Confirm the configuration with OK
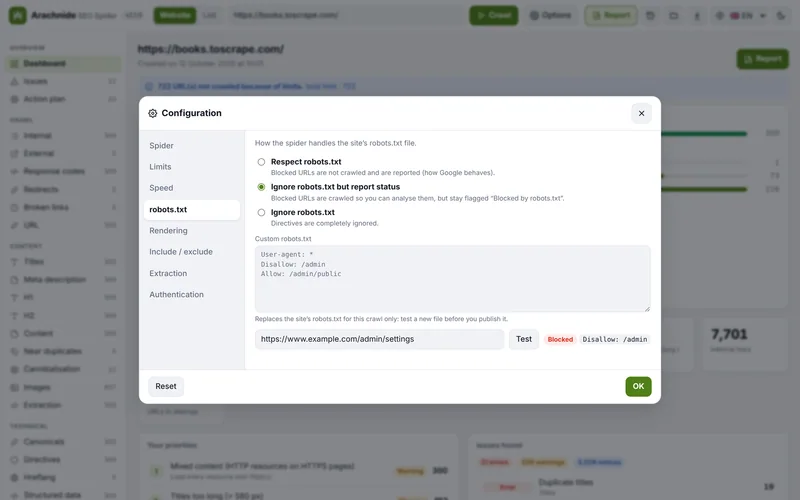Screen dimensions: 800x500 [638, 386]
